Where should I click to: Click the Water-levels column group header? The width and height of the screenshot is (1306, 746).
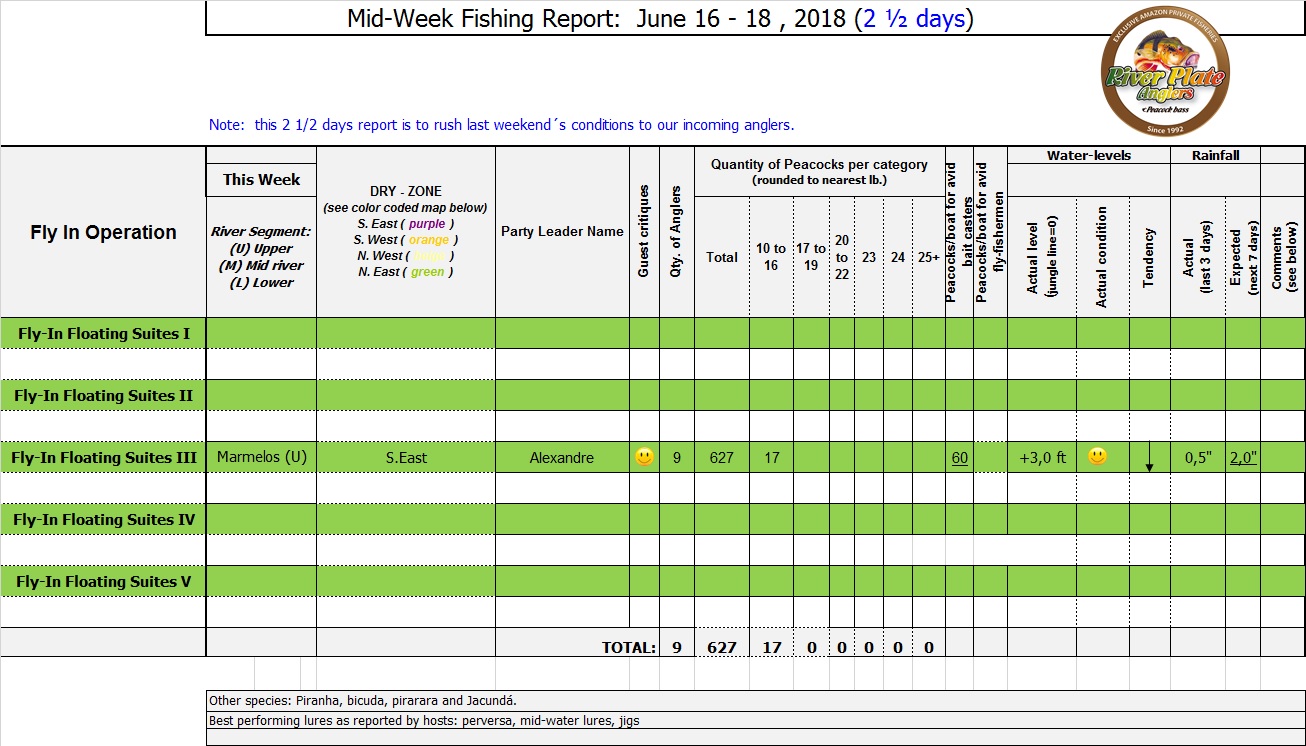pyautogui.click(x=1088, y=156)
